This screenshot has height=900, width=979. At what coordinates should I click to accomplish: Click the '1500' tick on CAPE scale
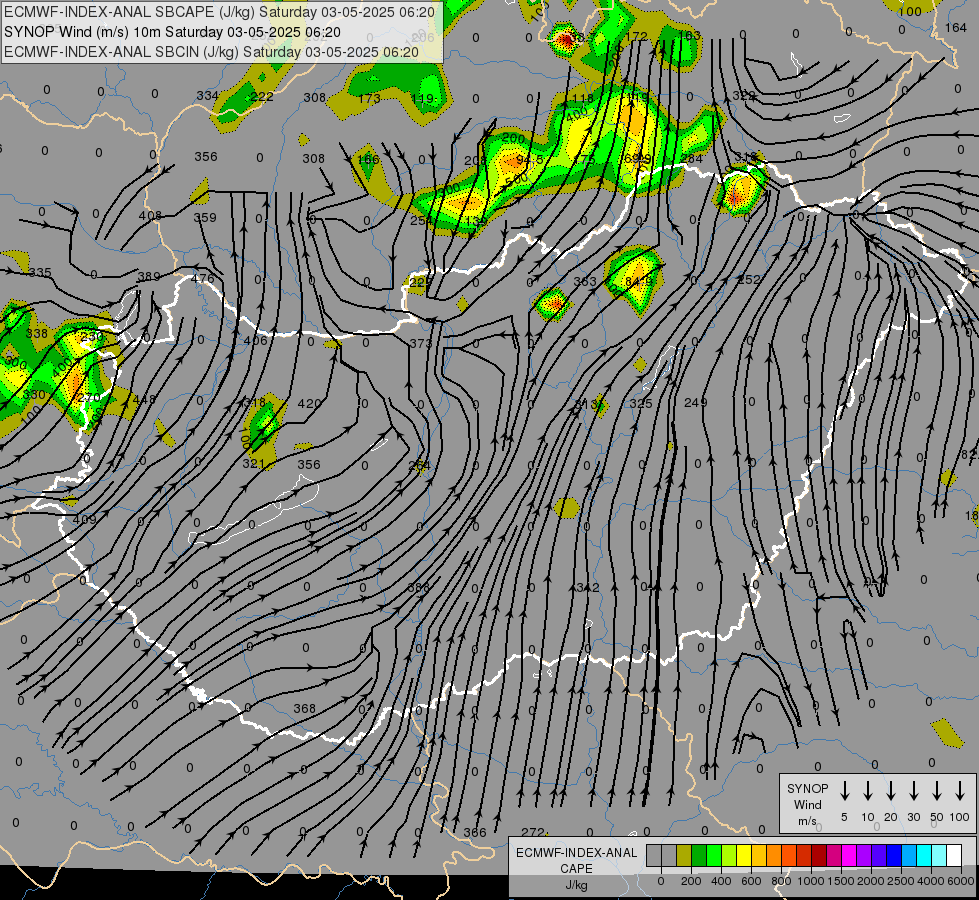point(841,881)
